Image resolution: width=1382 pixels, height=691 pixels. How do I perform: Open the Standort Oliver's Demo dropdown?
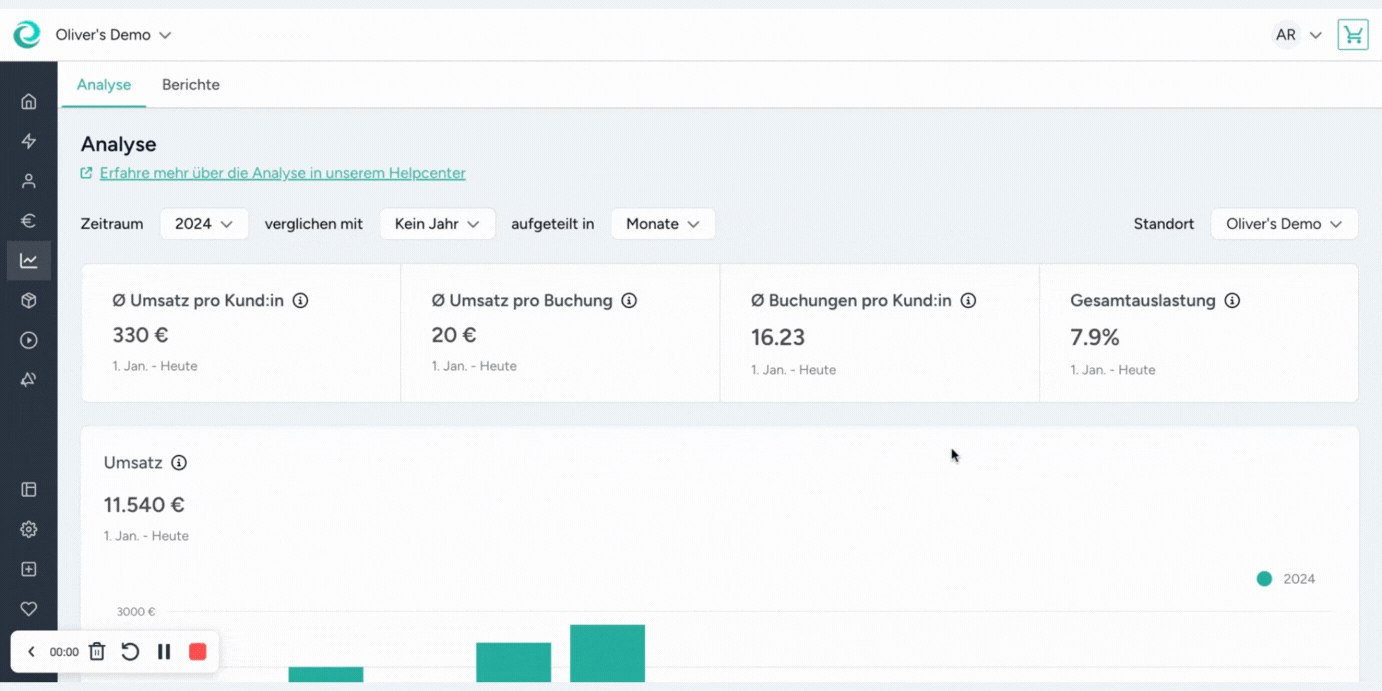click(x=1284, y=224)
